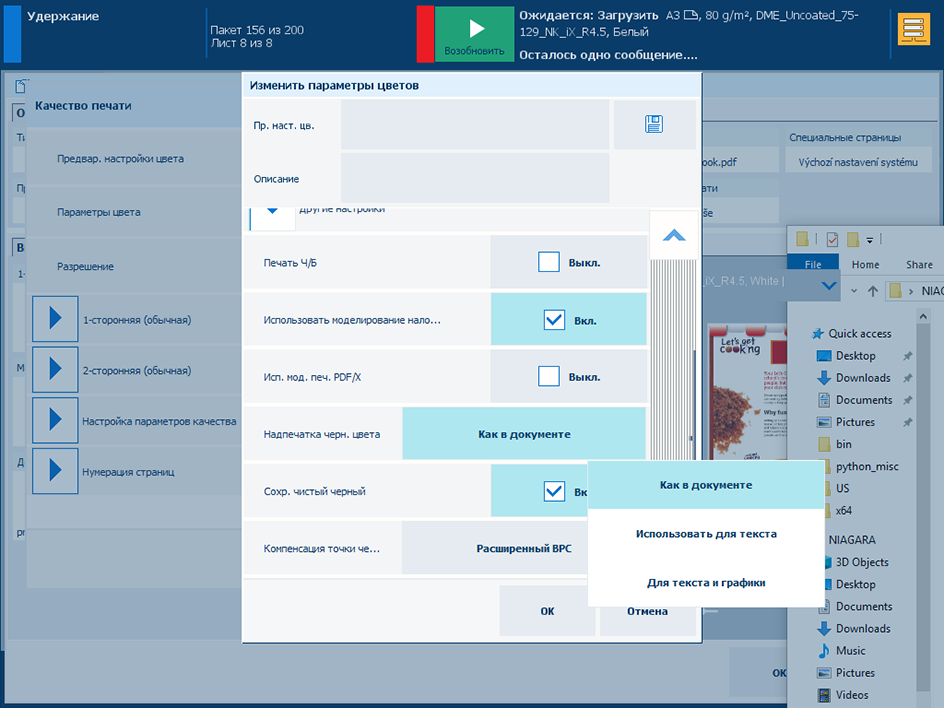Image resolution: width=944 pixels, height=708 pixels.
Task: Unpin Desktop using its pin icon
Action: (x=907, y=356)
